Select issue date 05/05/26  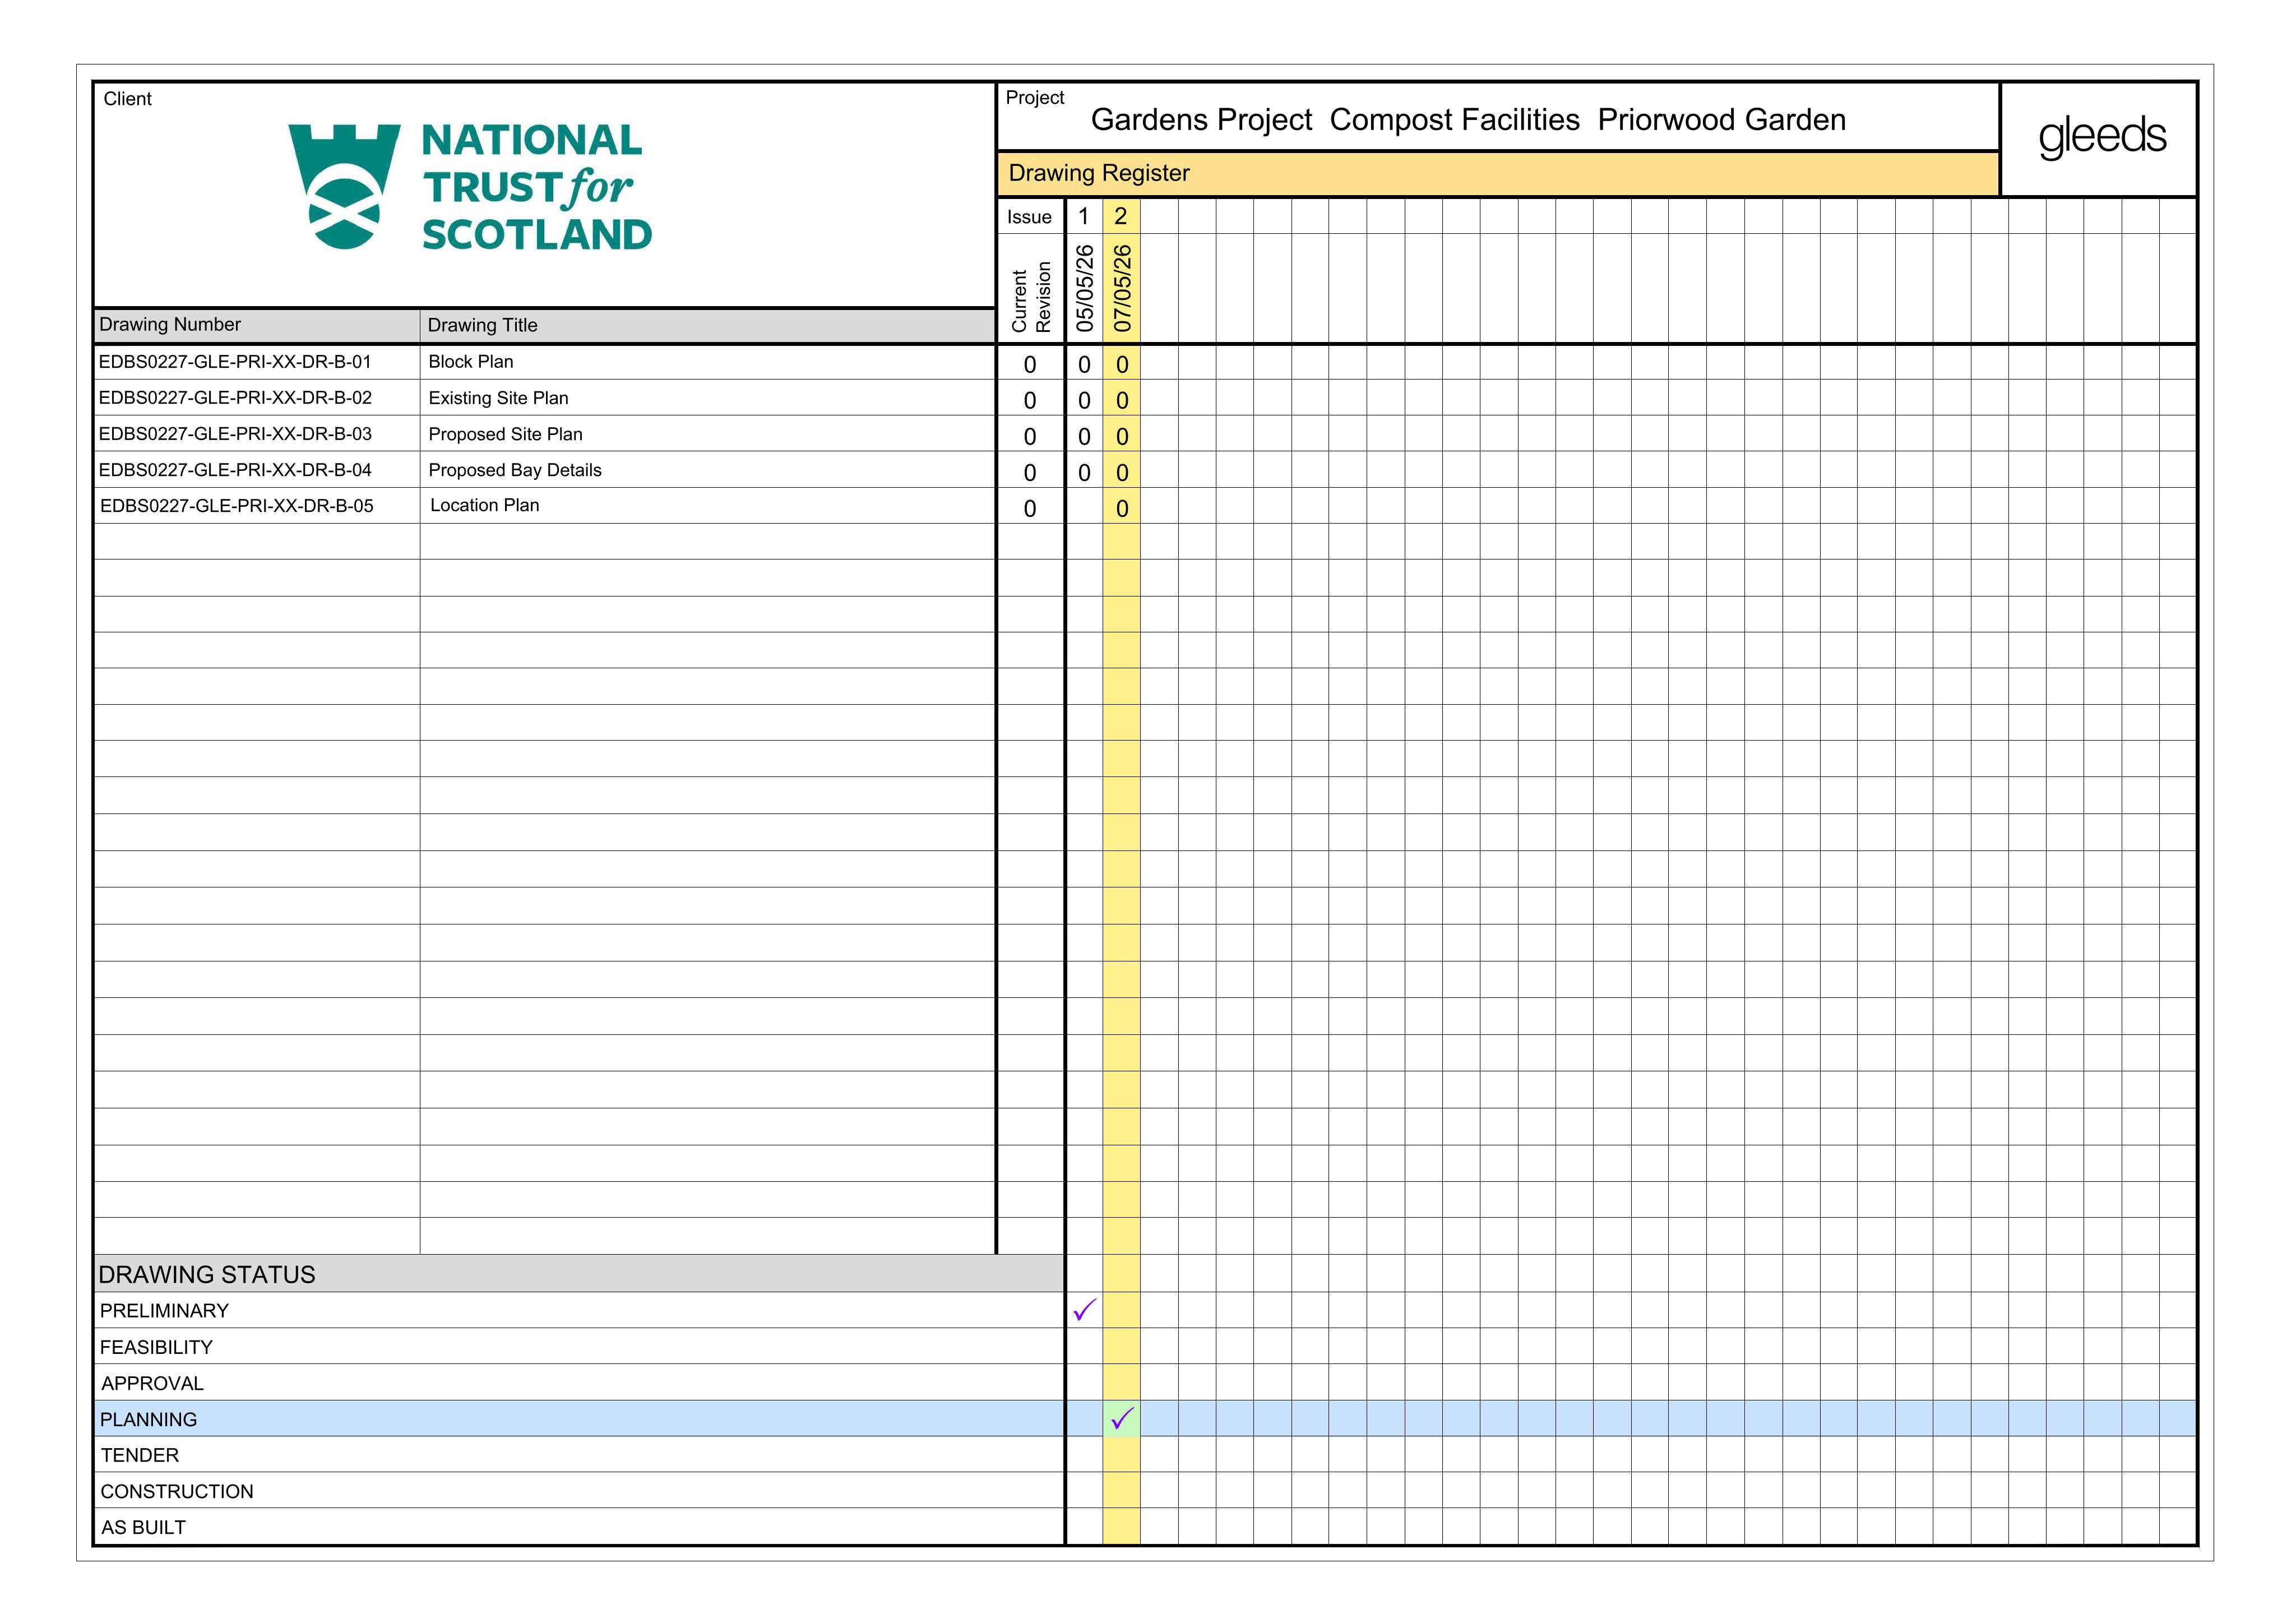(1085, 288)
